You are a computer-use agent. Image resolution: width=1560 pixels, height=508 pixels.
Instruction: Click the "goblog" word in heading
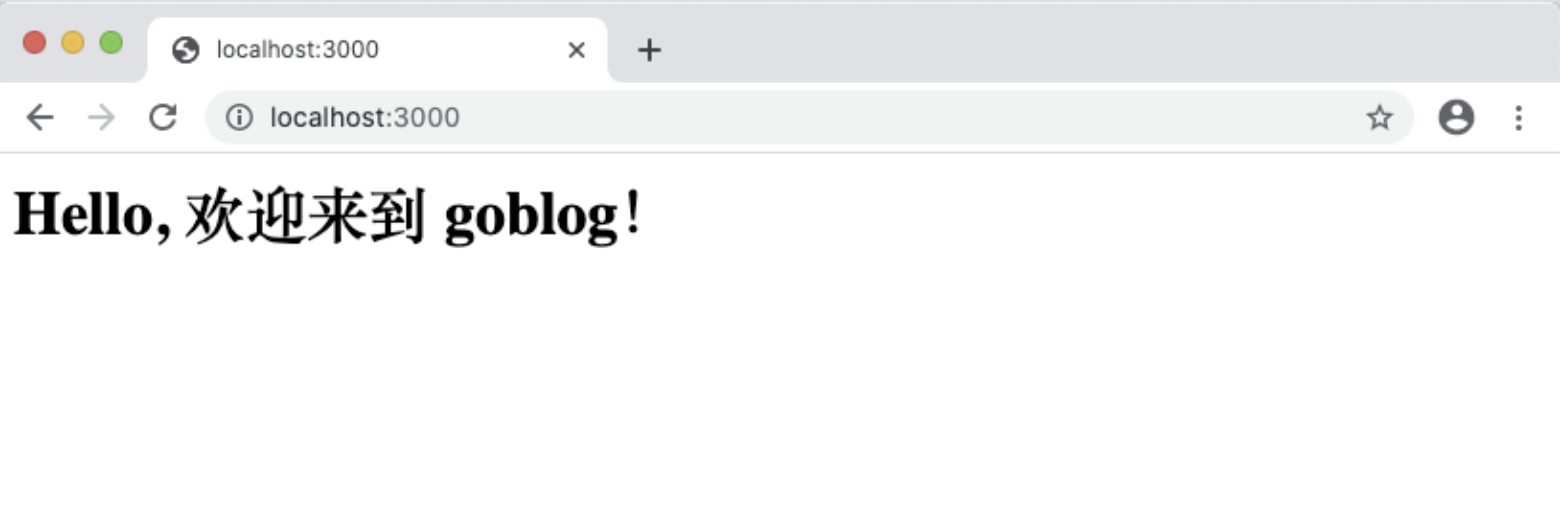coord(532,216)
